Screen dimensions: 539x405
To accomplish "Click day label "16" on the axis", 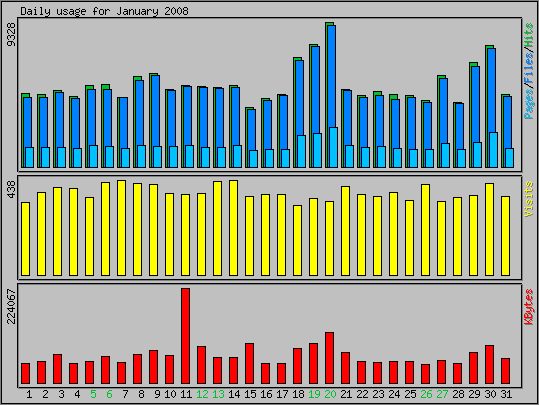I will click(266, 394).
